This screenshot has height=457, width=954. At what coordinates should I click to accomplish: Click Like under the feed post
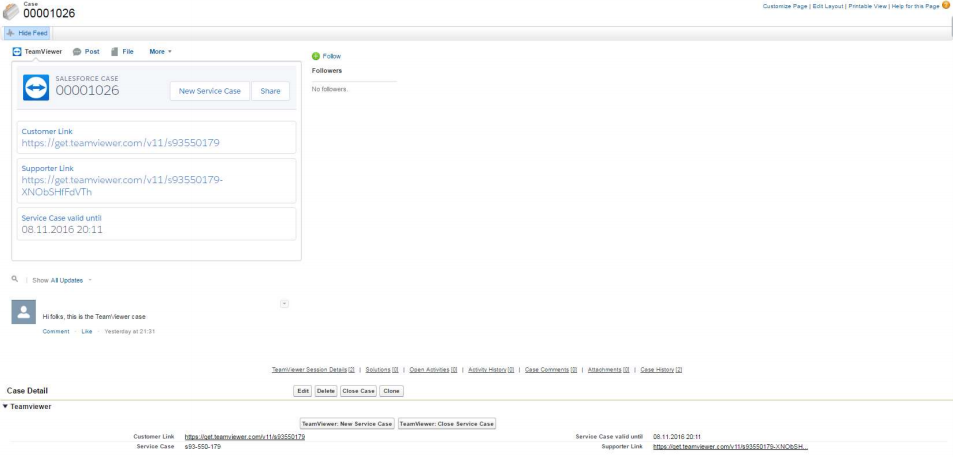point(87,332)
